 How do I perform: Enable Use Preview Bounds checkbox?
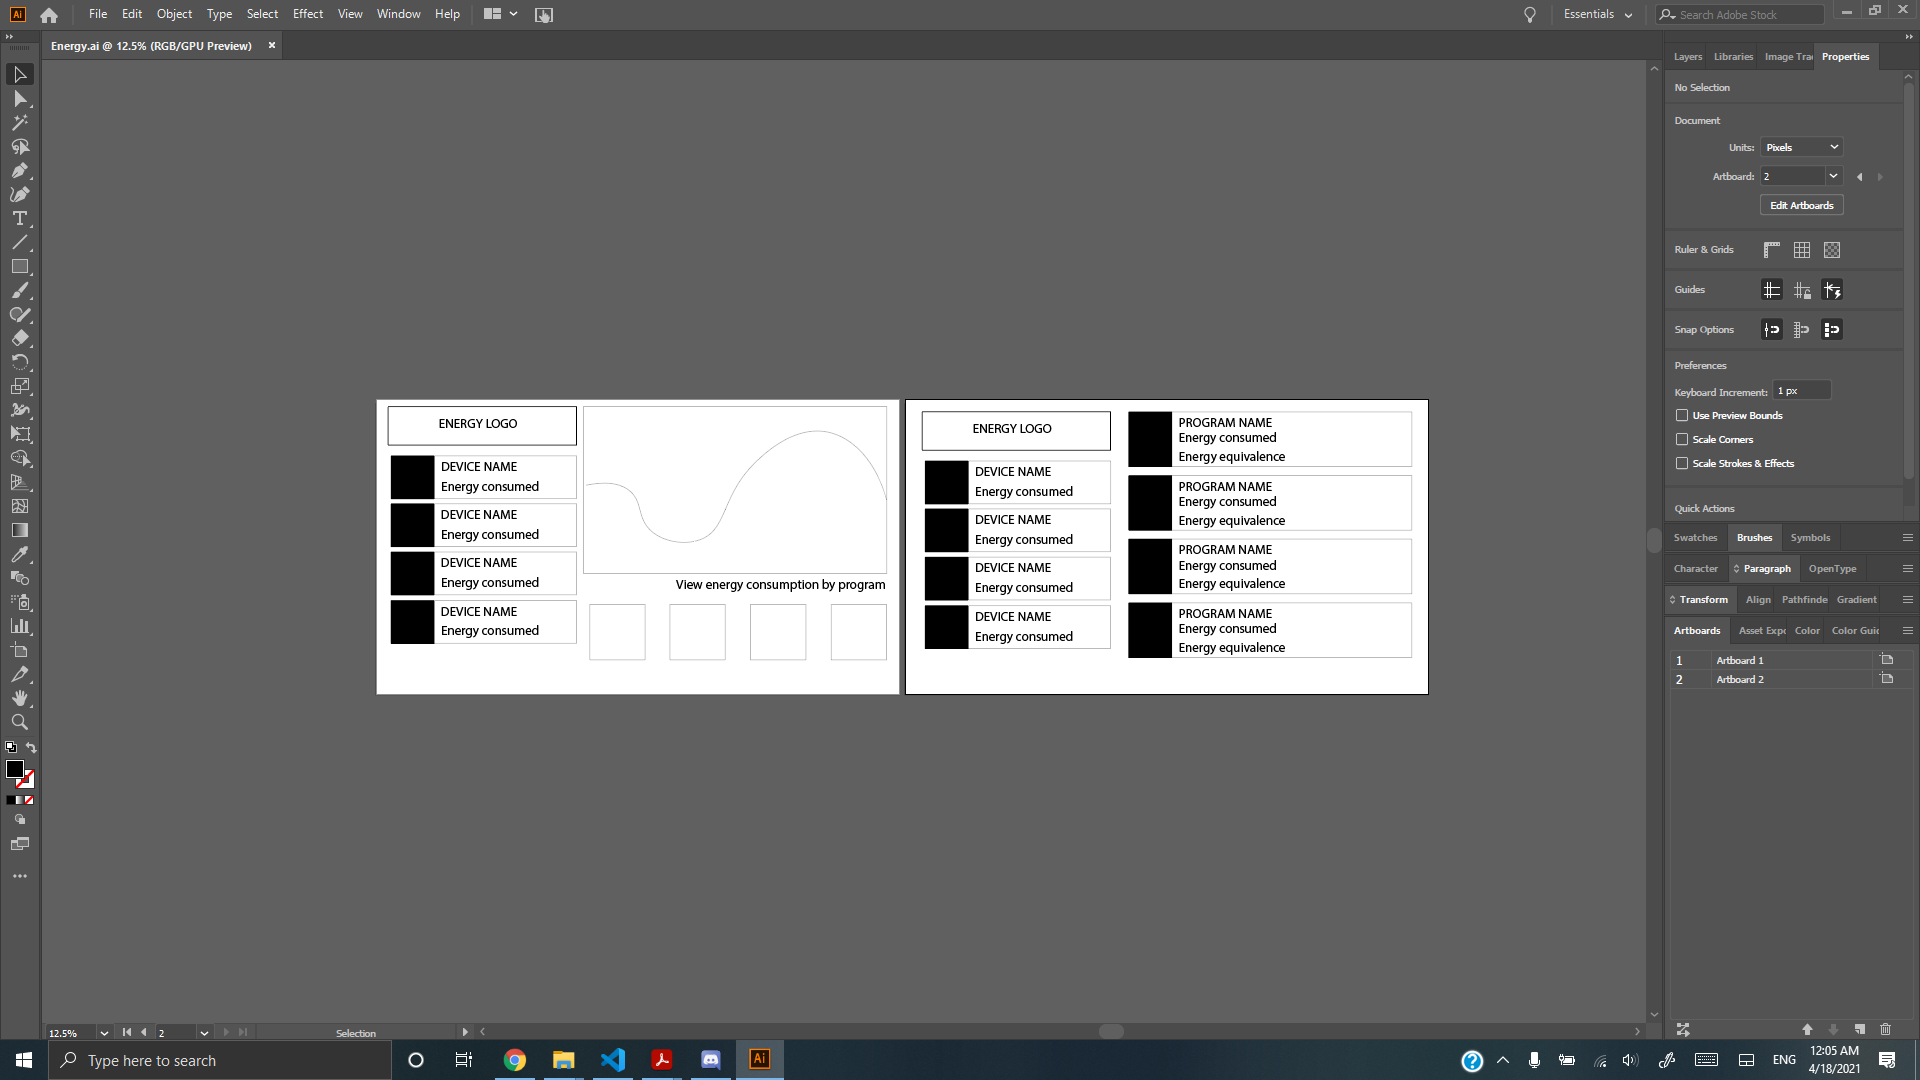pos(1682,415)
